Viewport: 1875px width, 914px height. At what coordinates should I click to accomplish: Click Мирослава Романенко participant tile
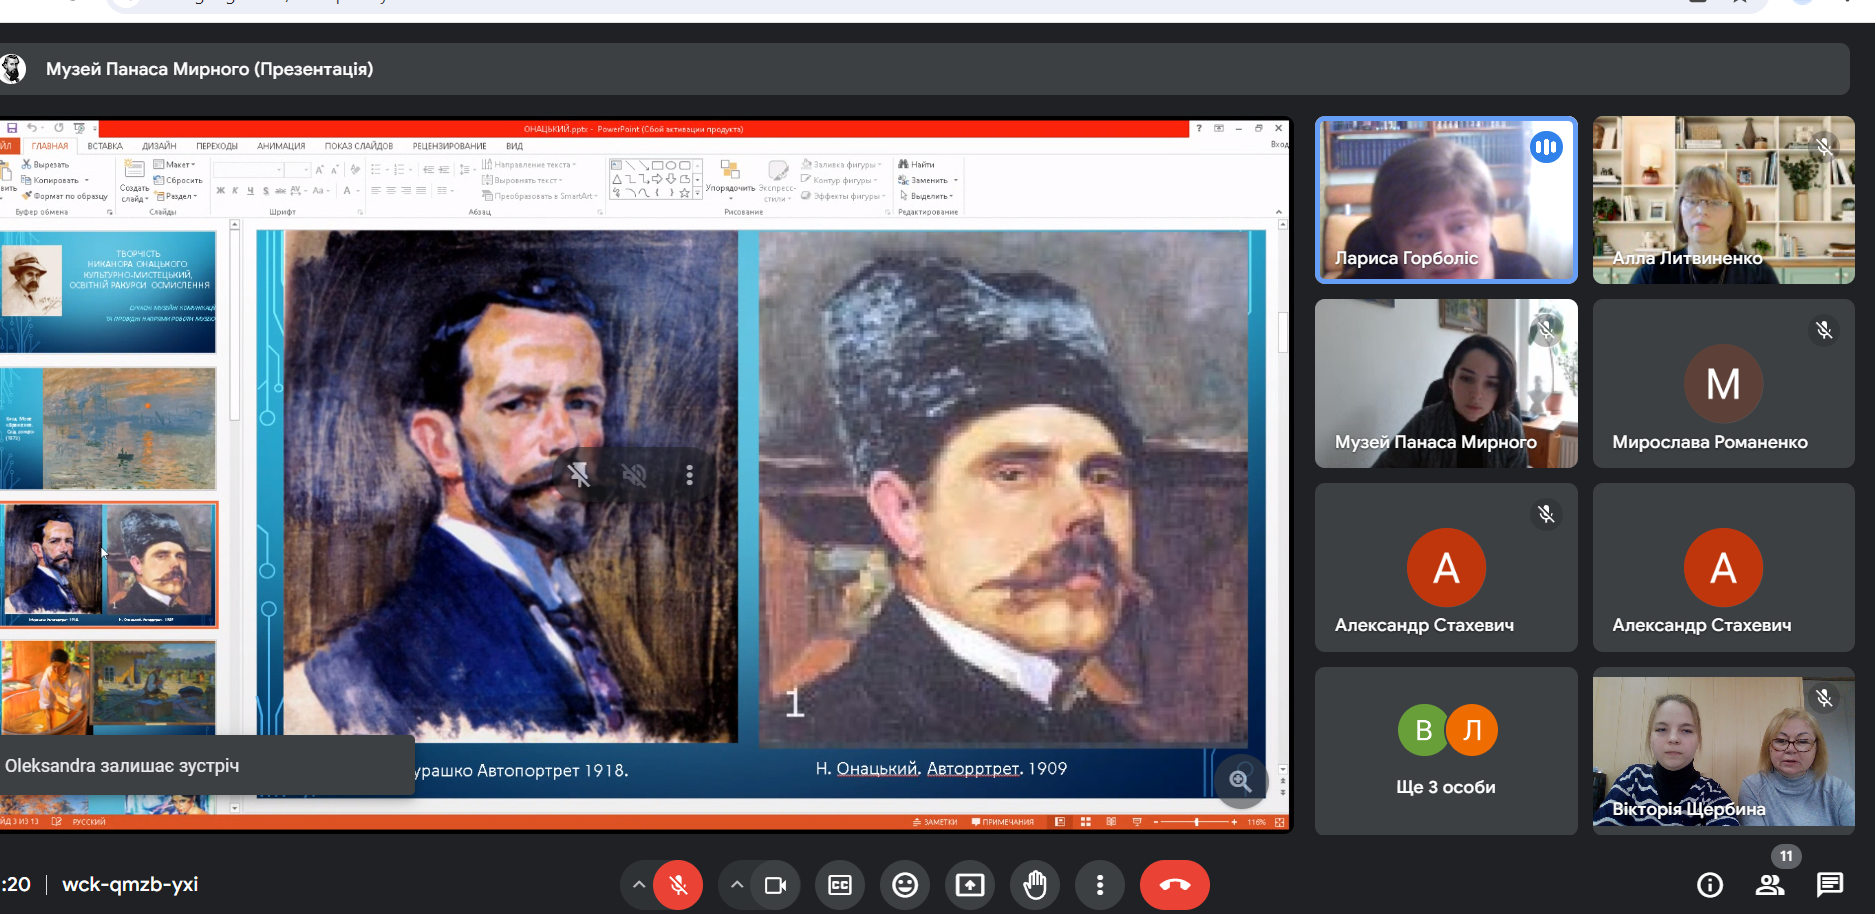[1723, 383]
